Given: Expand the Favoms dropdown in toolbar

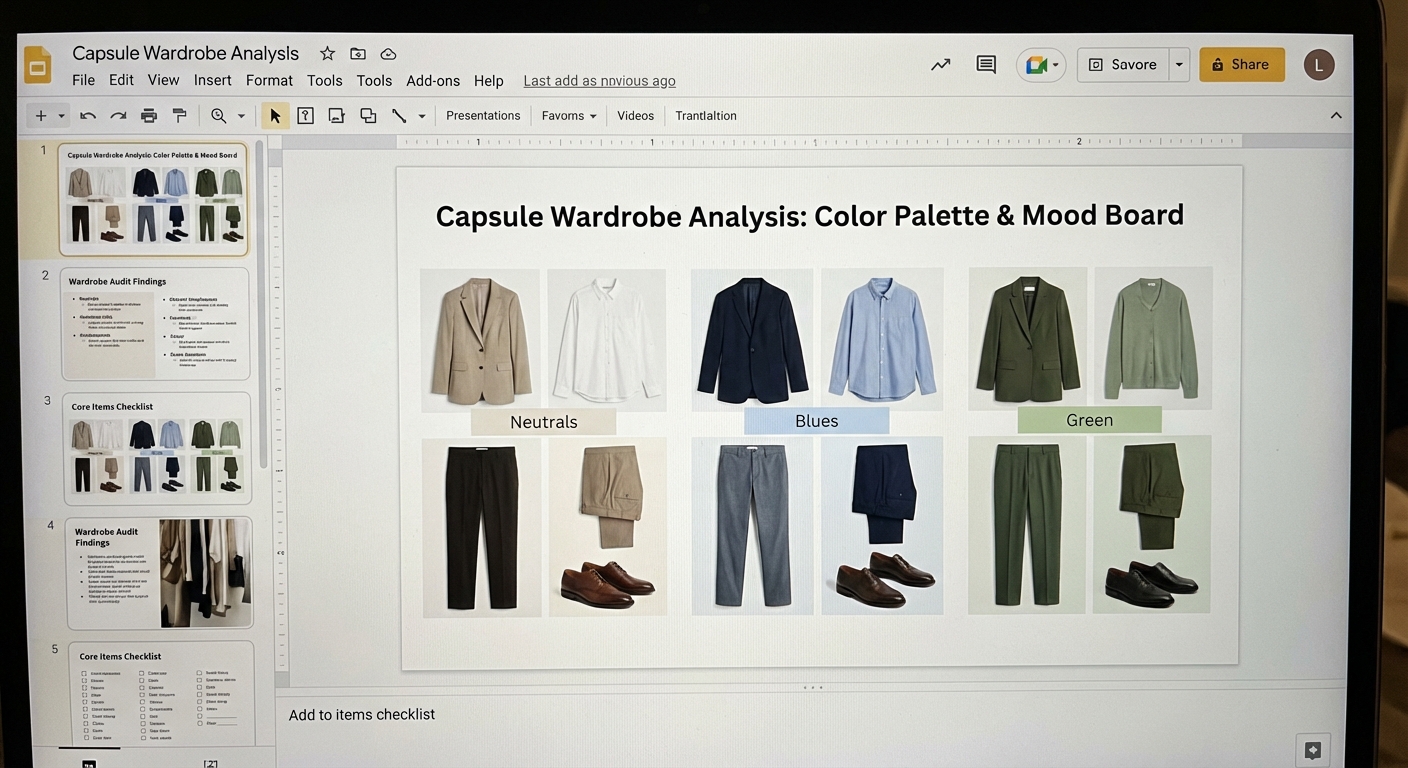Looking at the screenshot, I should (568, 116).
